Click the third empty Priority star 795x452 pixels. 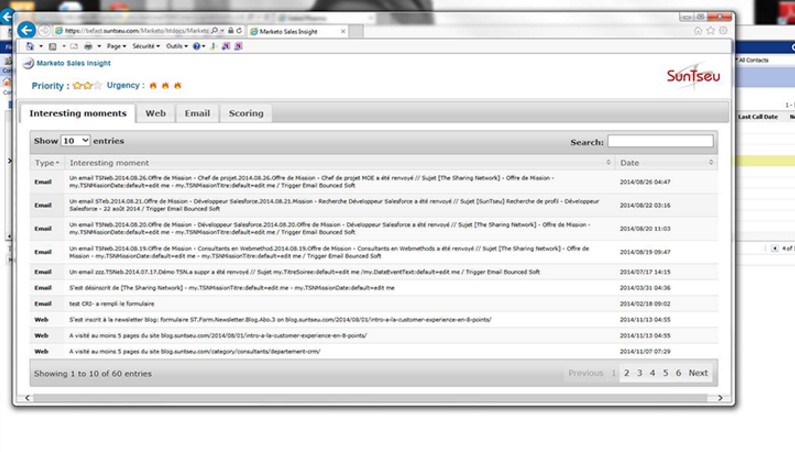click(x=97, y=85)
